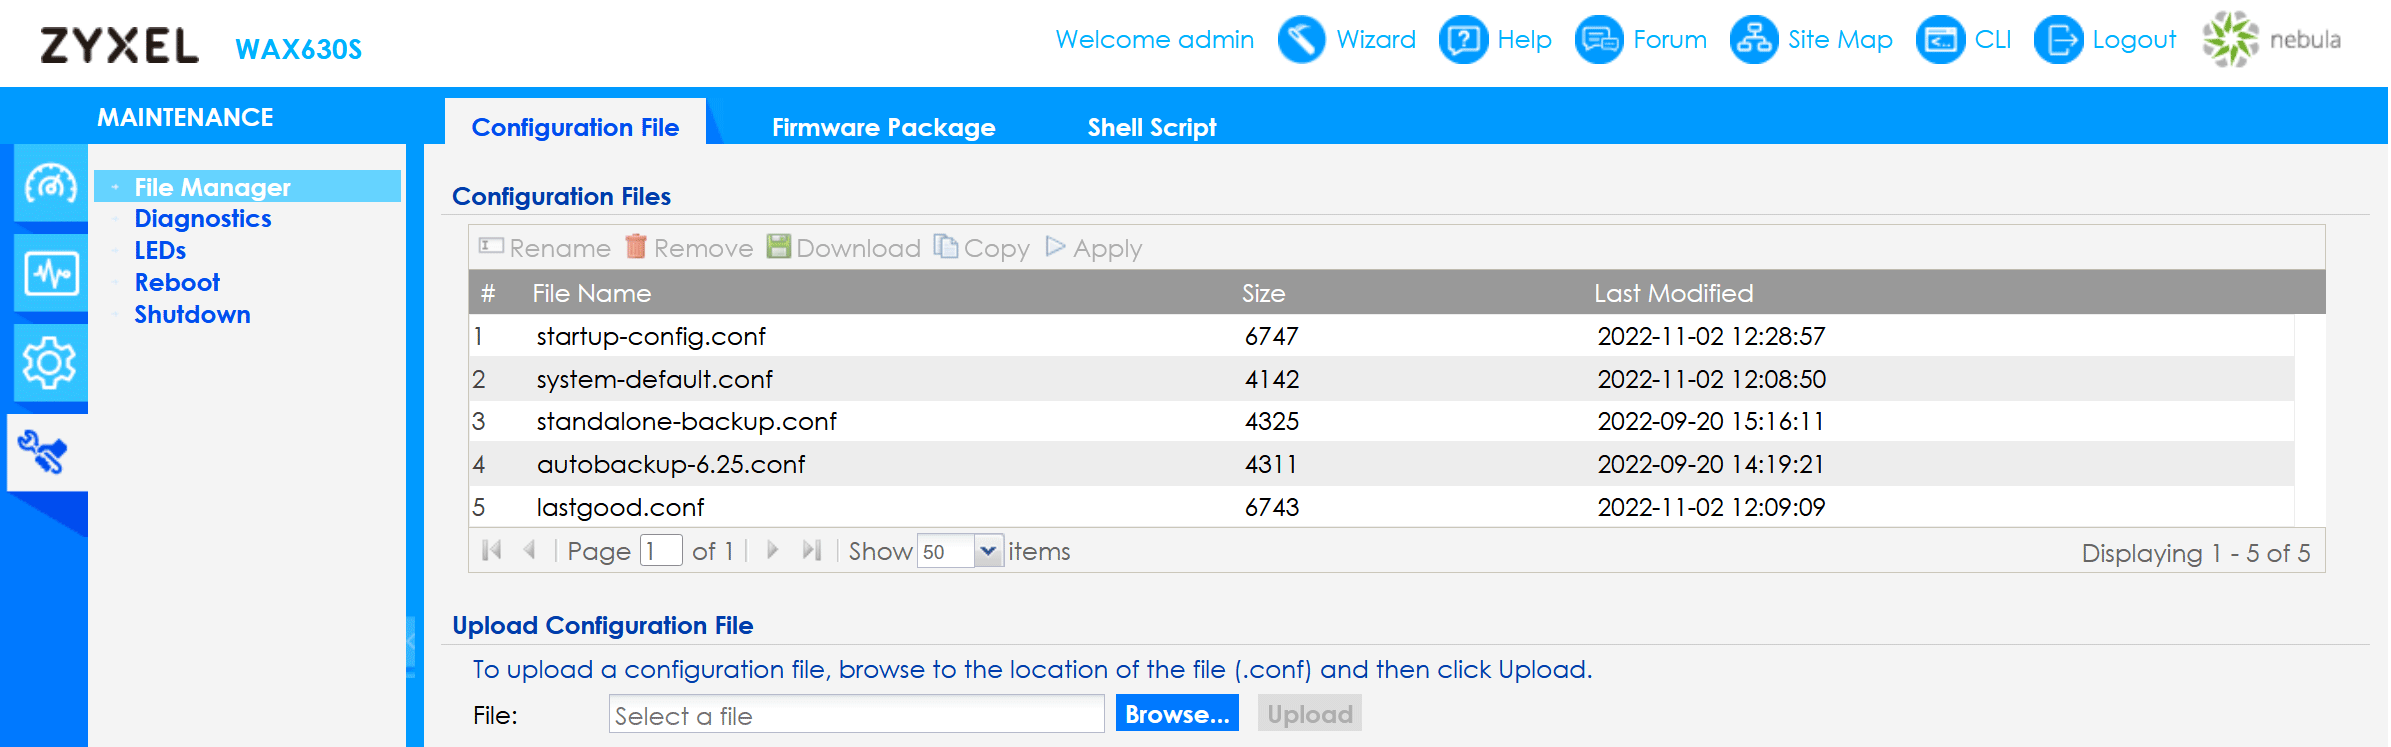Open the Configuration gear sidebar icon
This screenshot has height=747, width=2391.
pos(50,362)
